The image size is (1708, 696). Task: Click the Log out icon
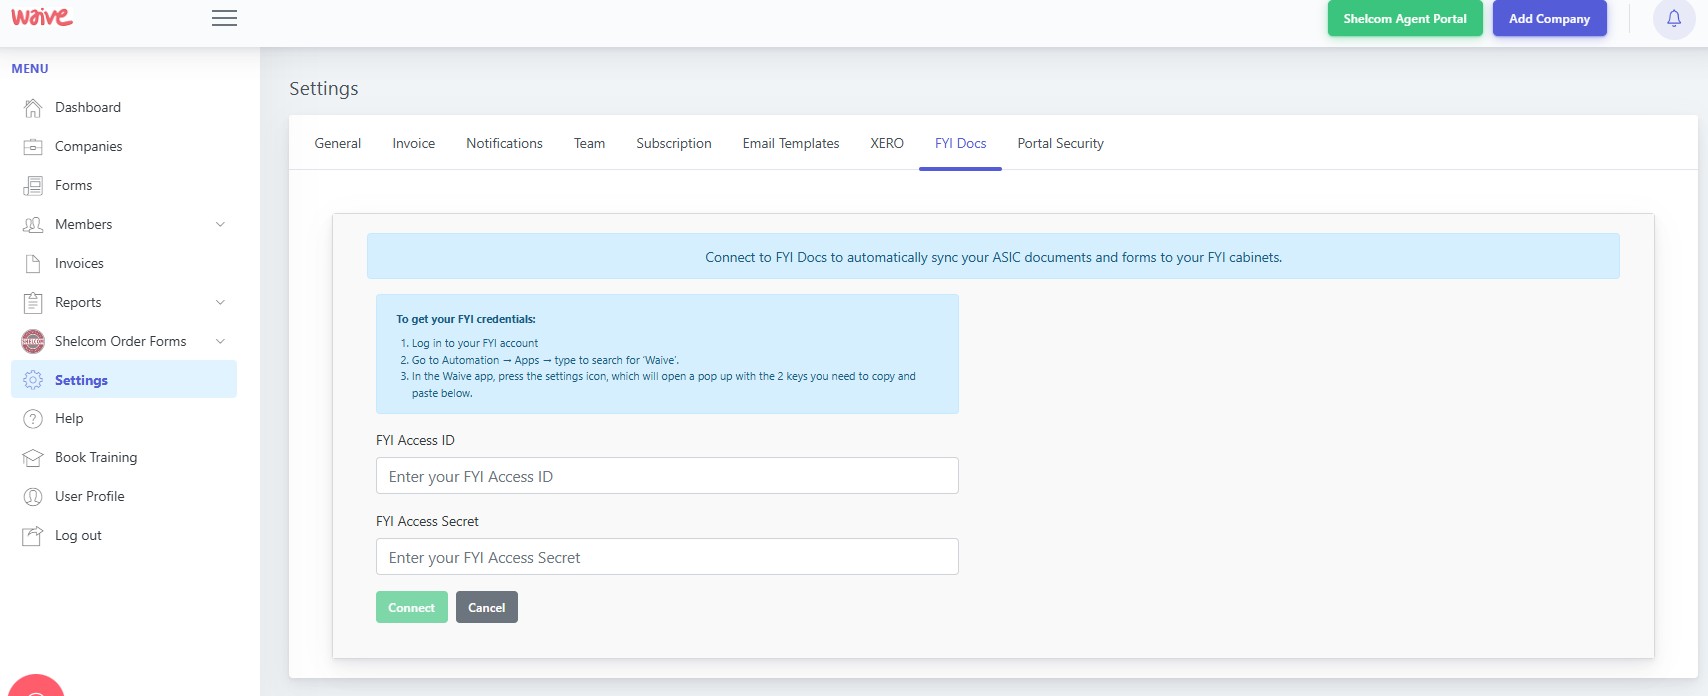coord(33,535)
